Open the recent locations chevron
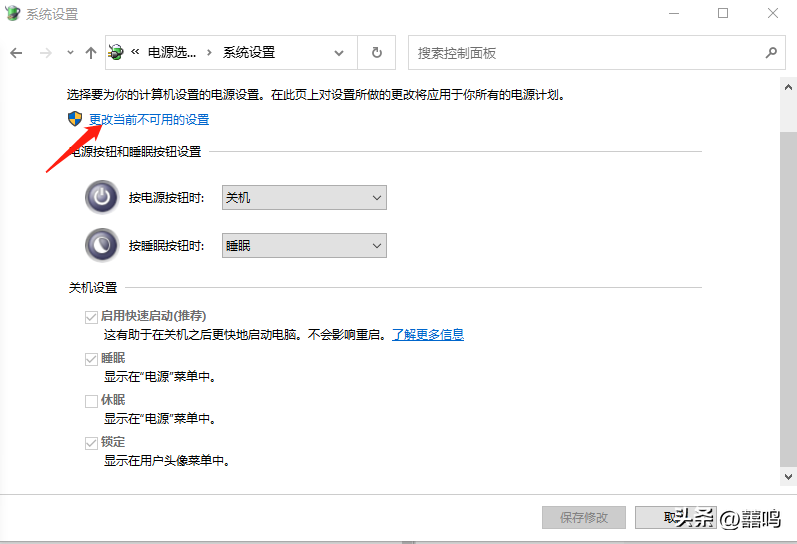The image size is (797, 544). tap(70, 53)
